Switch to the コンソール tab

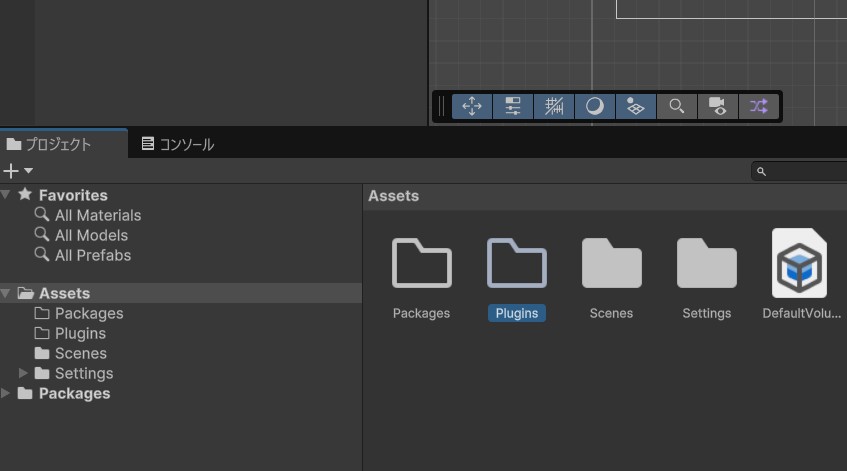coord(178,144)
